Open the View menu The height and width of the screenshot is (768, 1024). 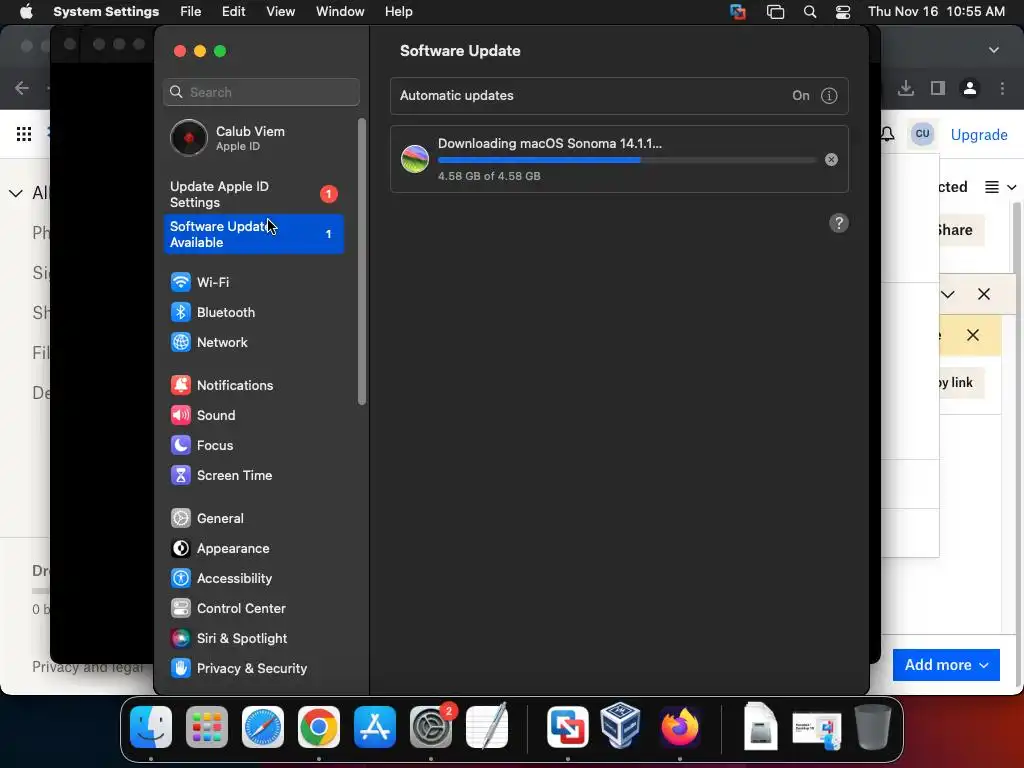point(281,12)
